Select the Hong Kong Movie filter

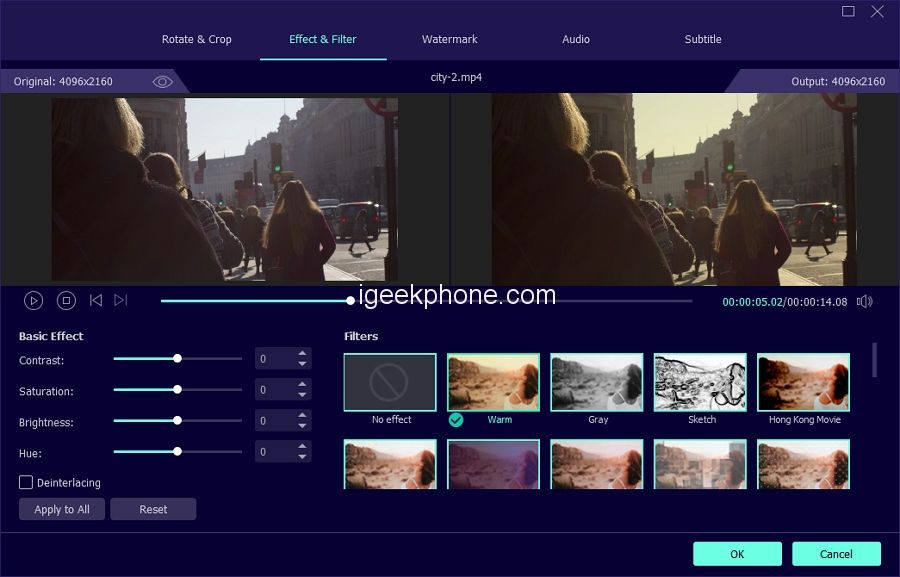tap(804, 382)
